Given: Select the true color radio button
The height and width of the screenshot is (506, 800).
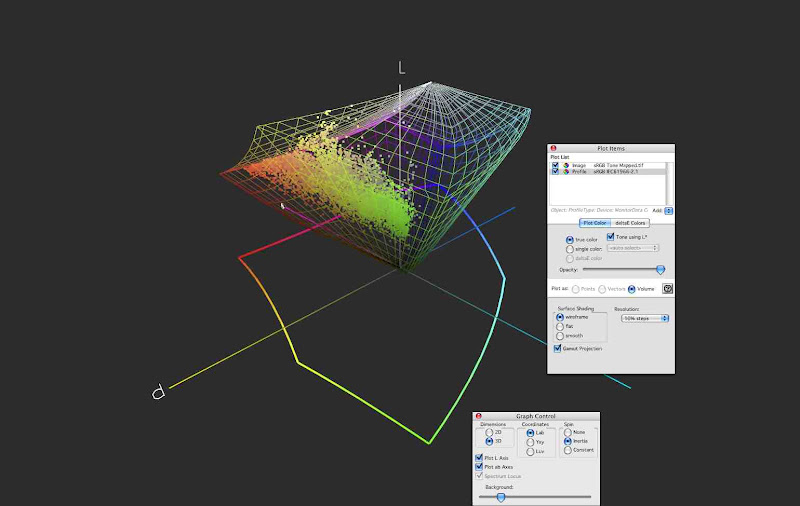Looking at the screenshot, I should [569, 239].
